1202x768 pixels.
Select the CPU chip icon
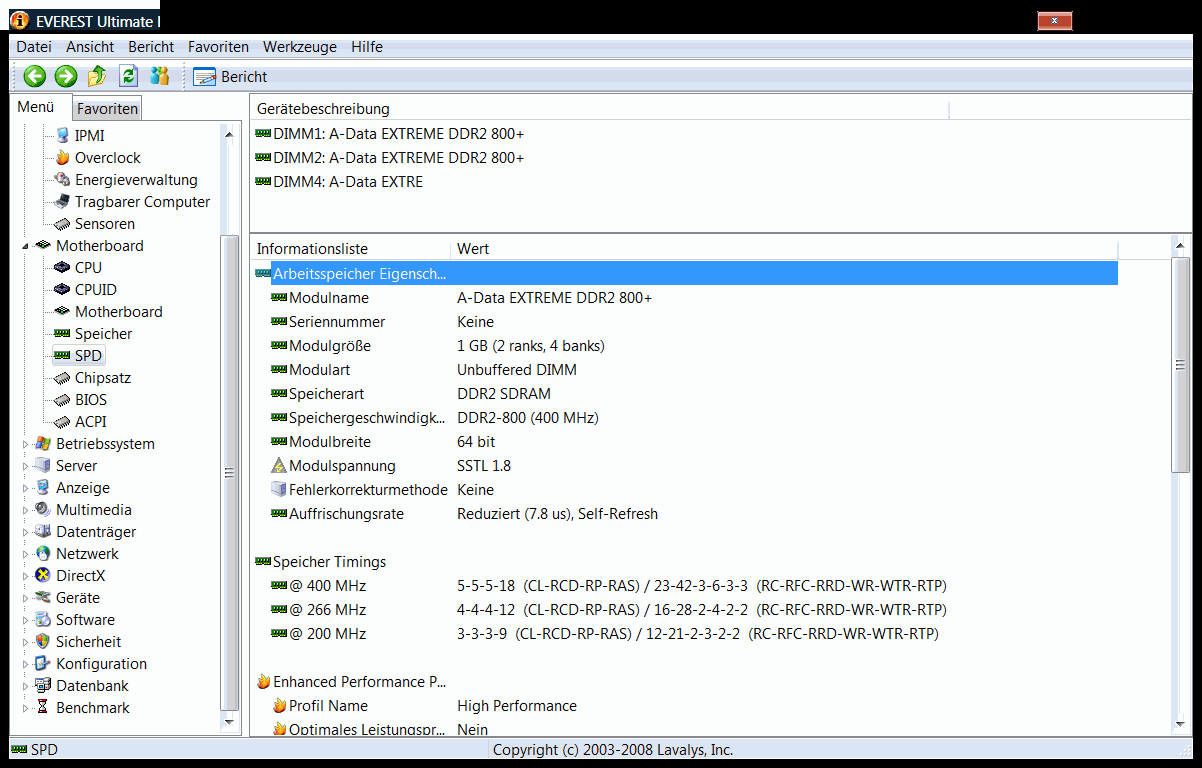(63, 267)
